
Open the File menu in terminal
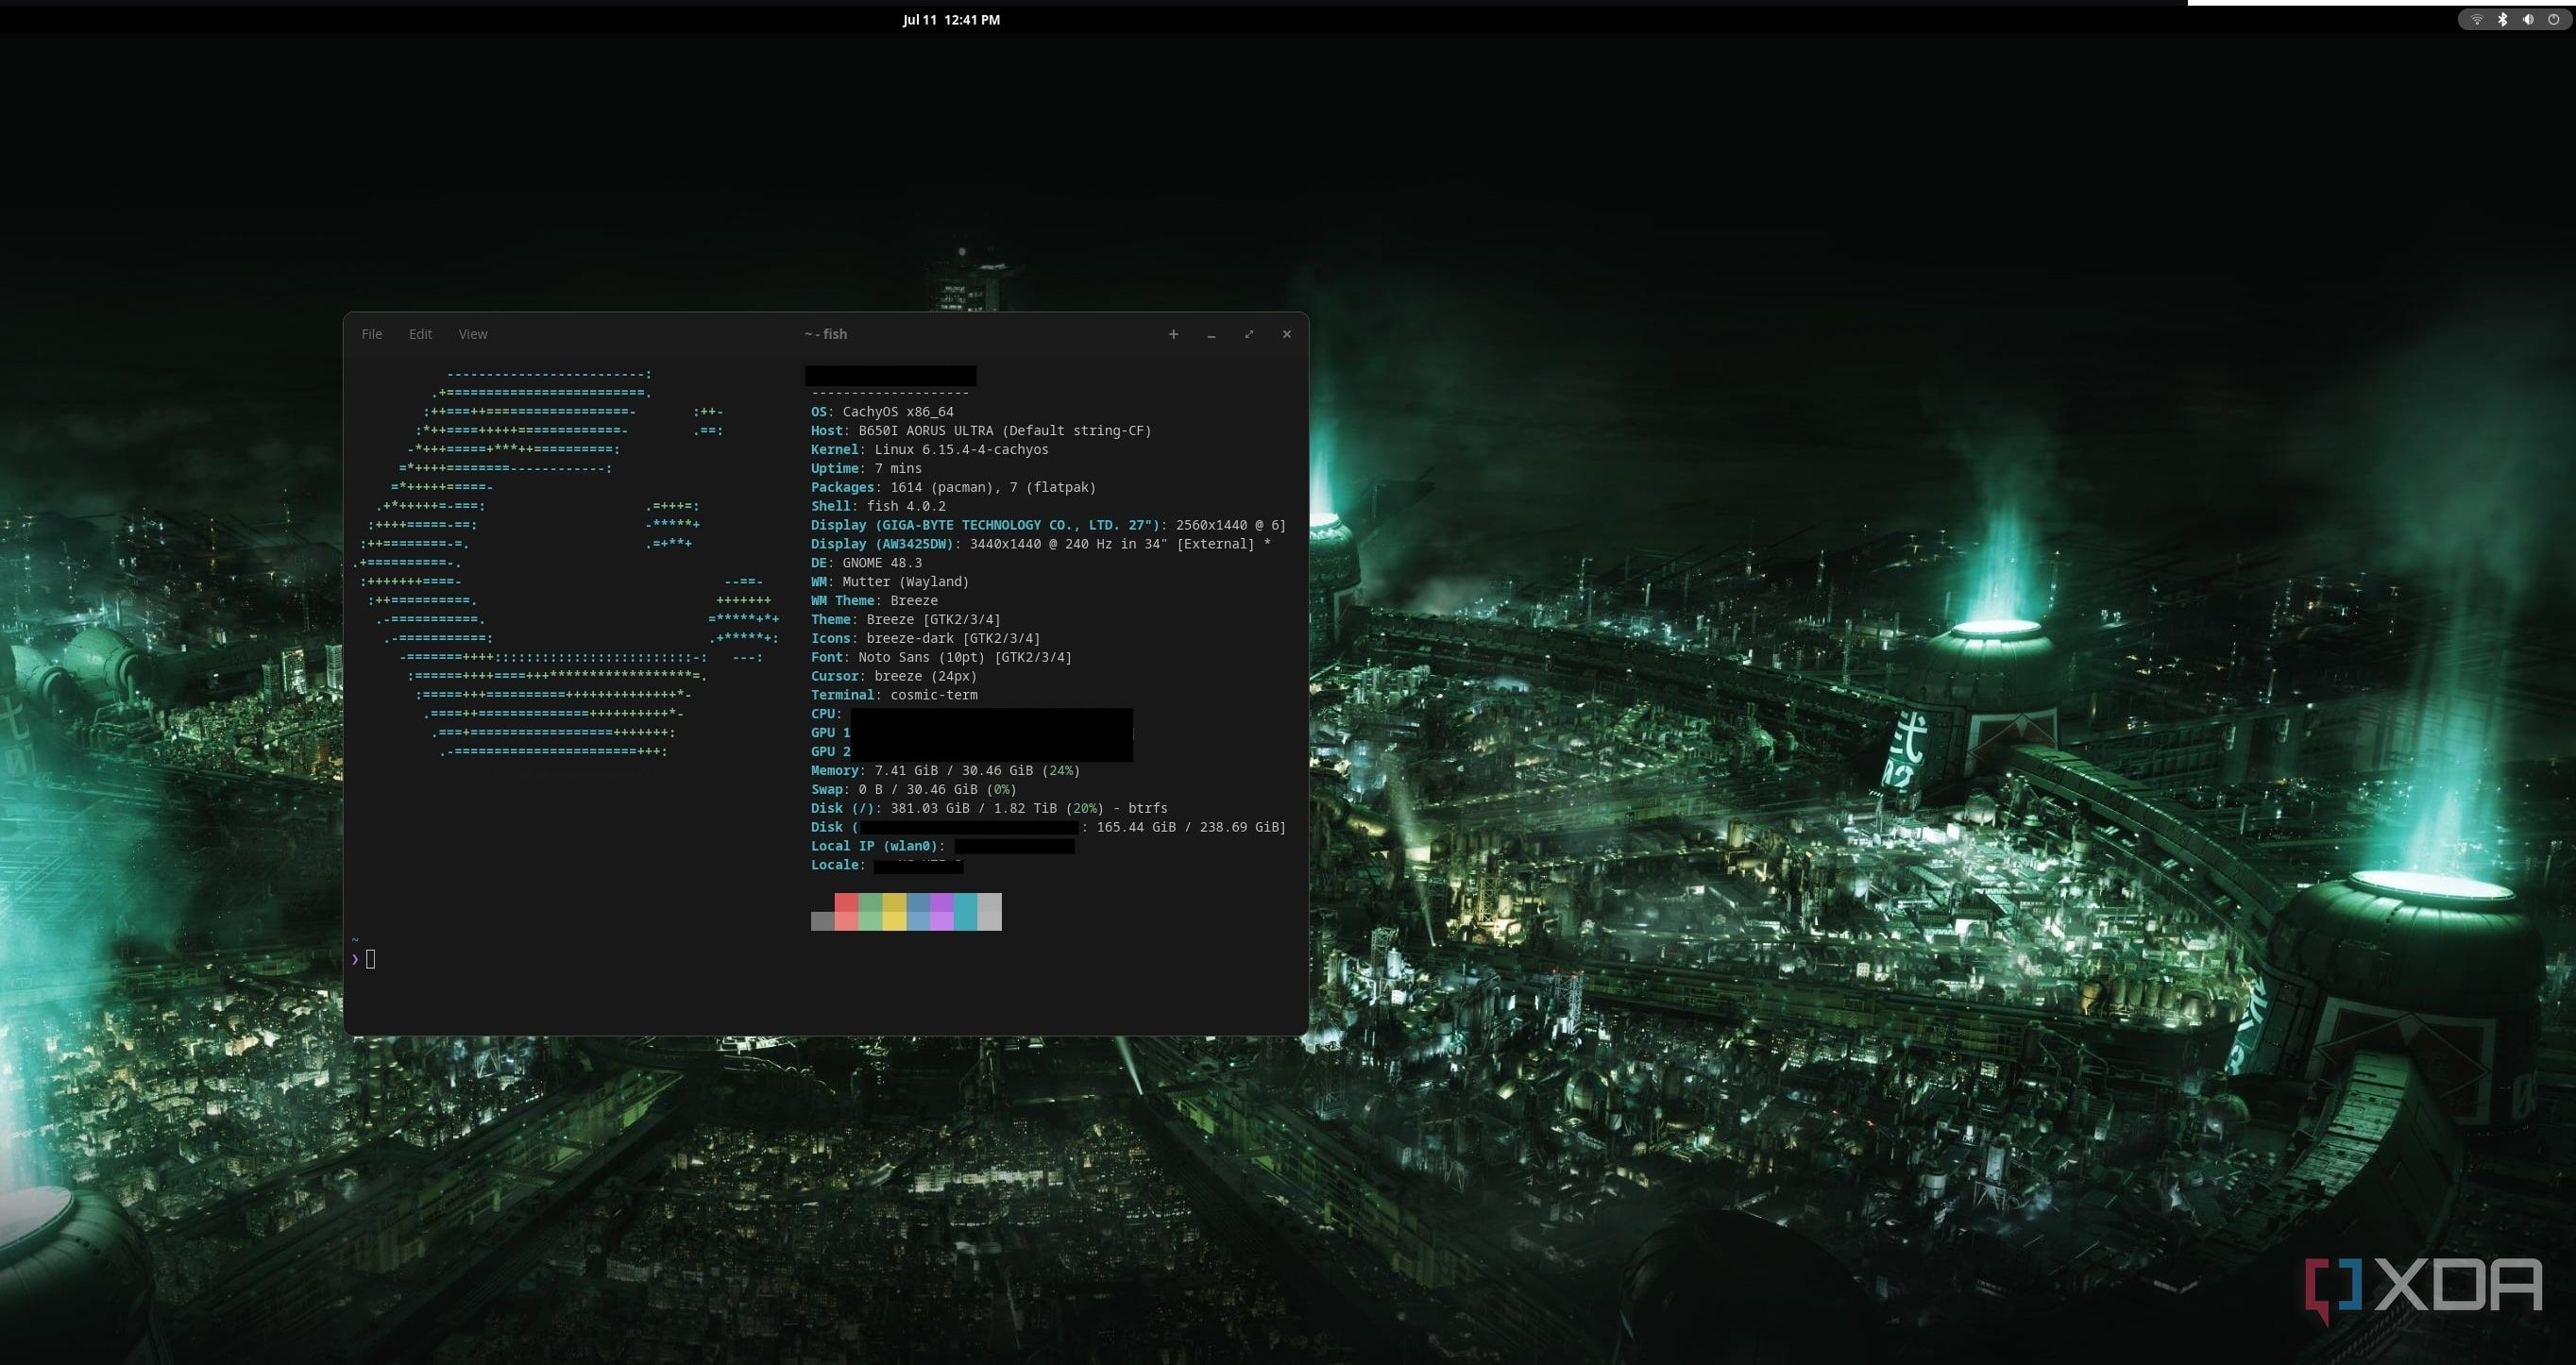[371, 334]
